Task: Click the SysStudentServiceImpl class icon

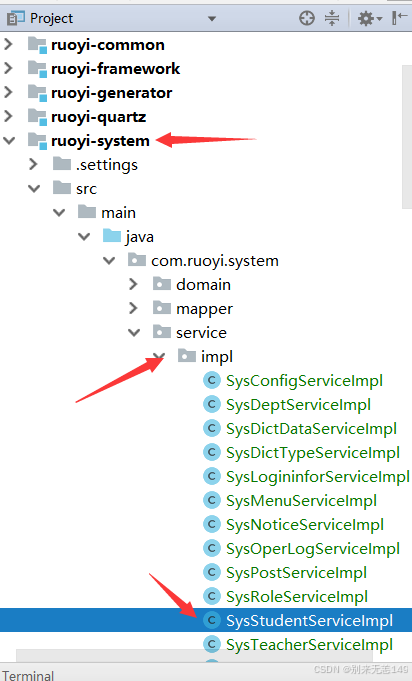Action: (212, 620)
